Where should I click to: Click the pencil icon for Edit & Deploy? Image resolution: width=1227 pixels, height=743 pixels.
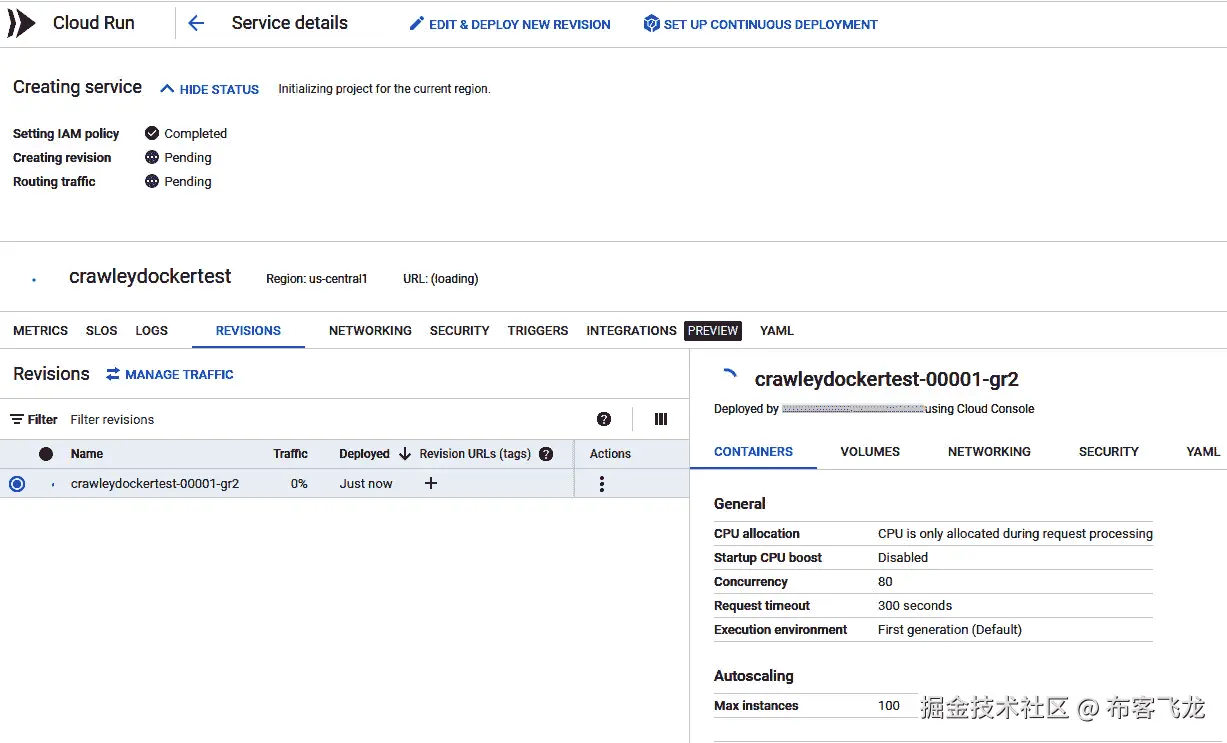coord(417,24)
